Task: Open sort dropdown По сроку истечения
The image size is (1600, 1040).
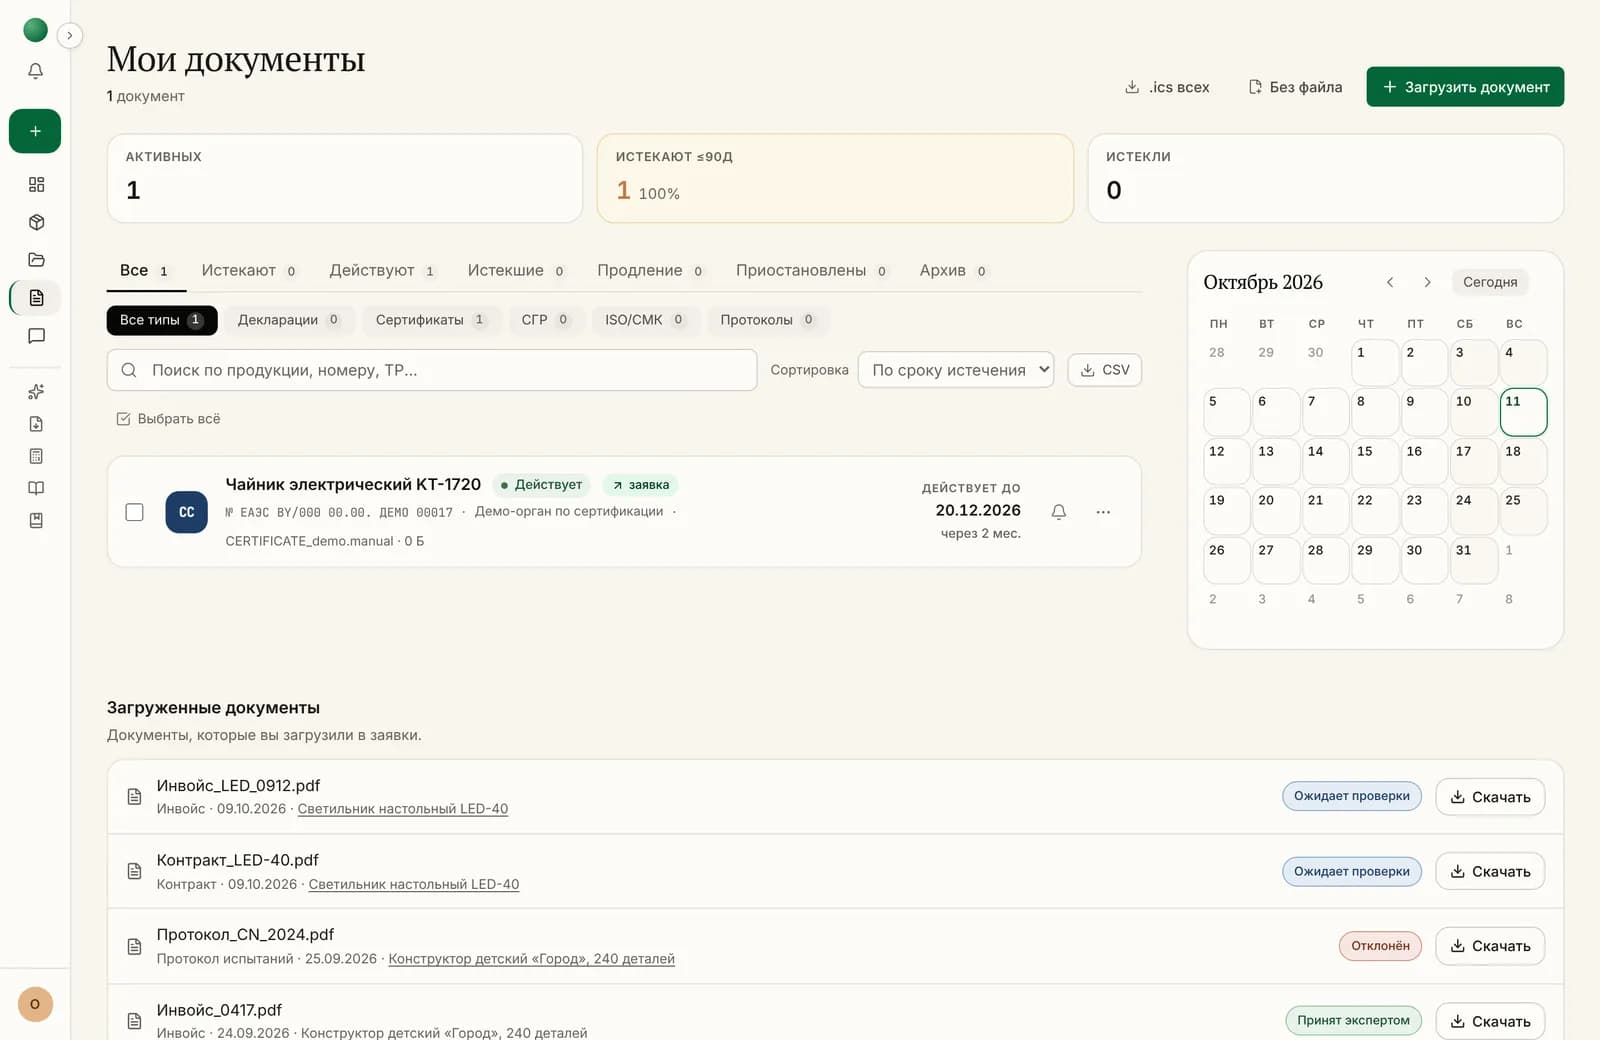Action: 956,370
